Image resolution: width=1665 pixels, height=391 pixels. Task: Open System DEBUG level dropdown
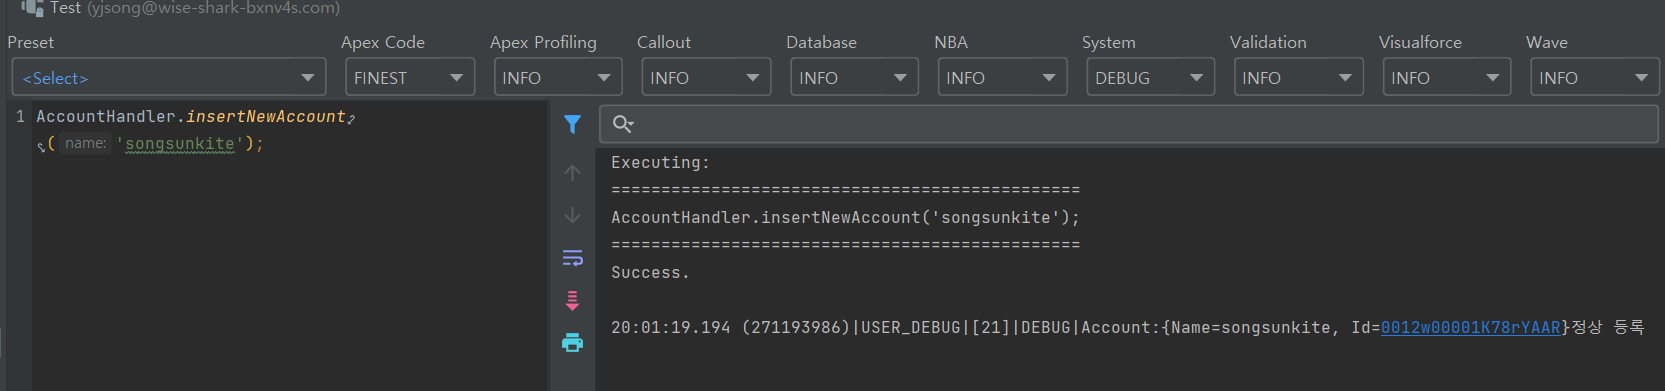click(1151, 77)
